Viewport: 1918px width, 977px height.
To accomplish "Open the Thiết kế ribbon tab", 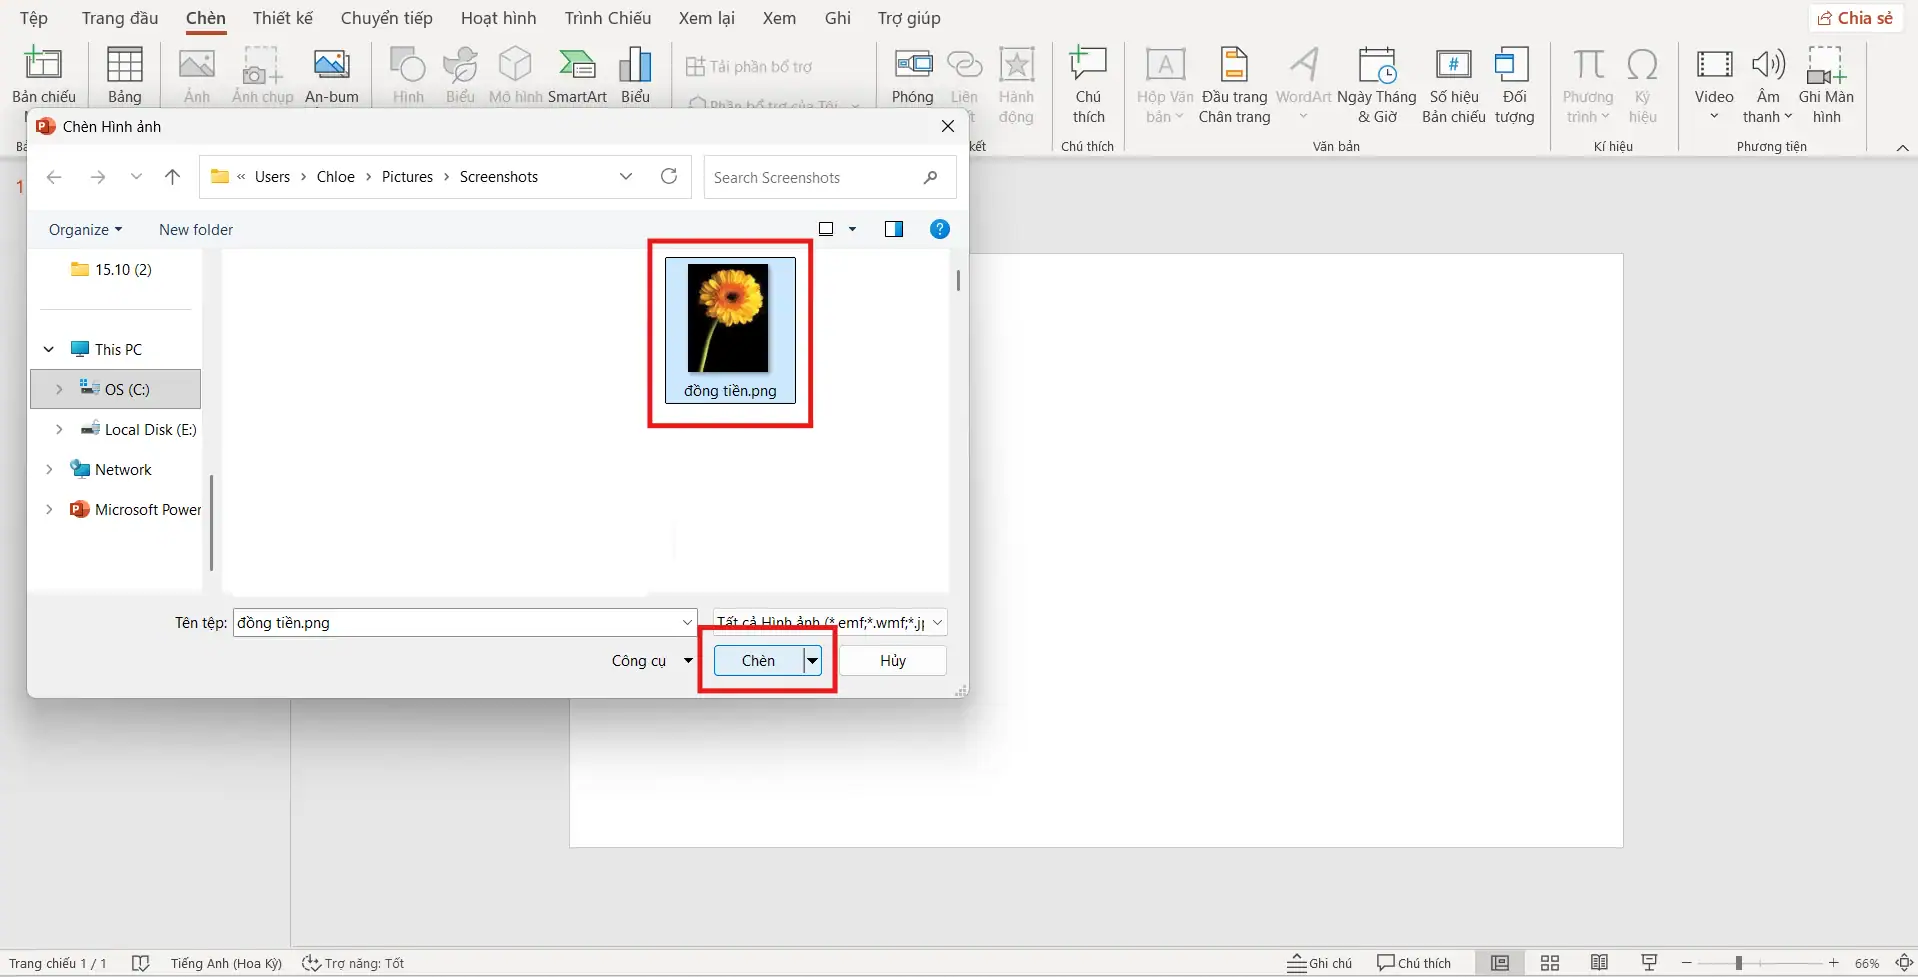I will [282, 18].
